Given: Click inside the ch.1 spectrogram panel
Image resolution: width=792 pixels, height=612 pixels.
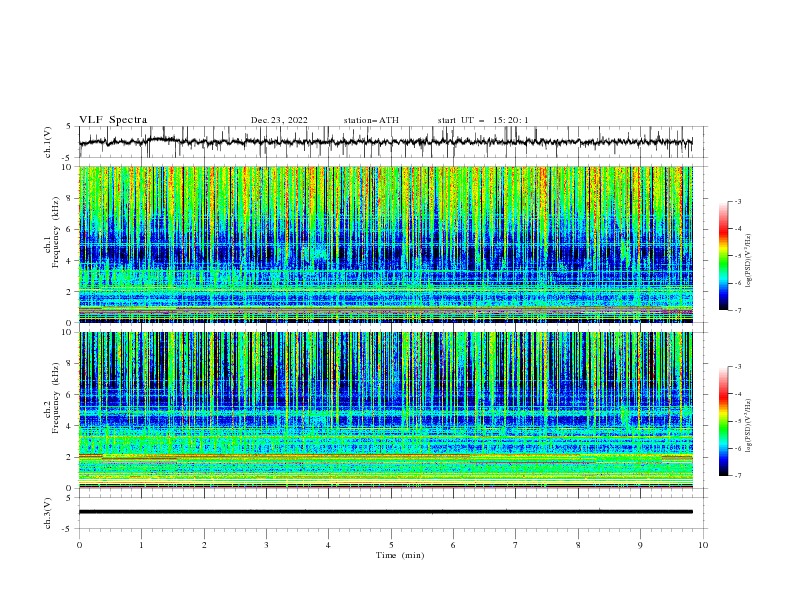Looking at the screenshot, I should 386,244.
